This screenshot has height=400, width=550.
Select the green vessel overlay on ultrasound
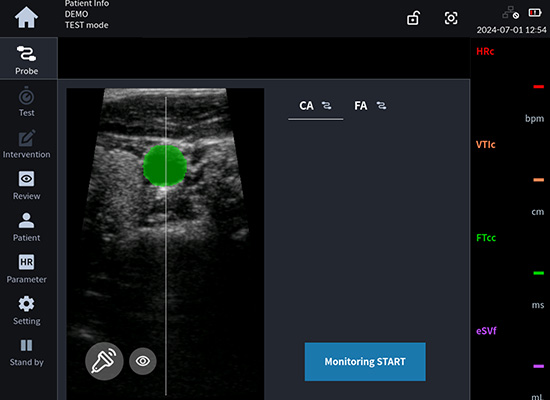tap(165, 165)
